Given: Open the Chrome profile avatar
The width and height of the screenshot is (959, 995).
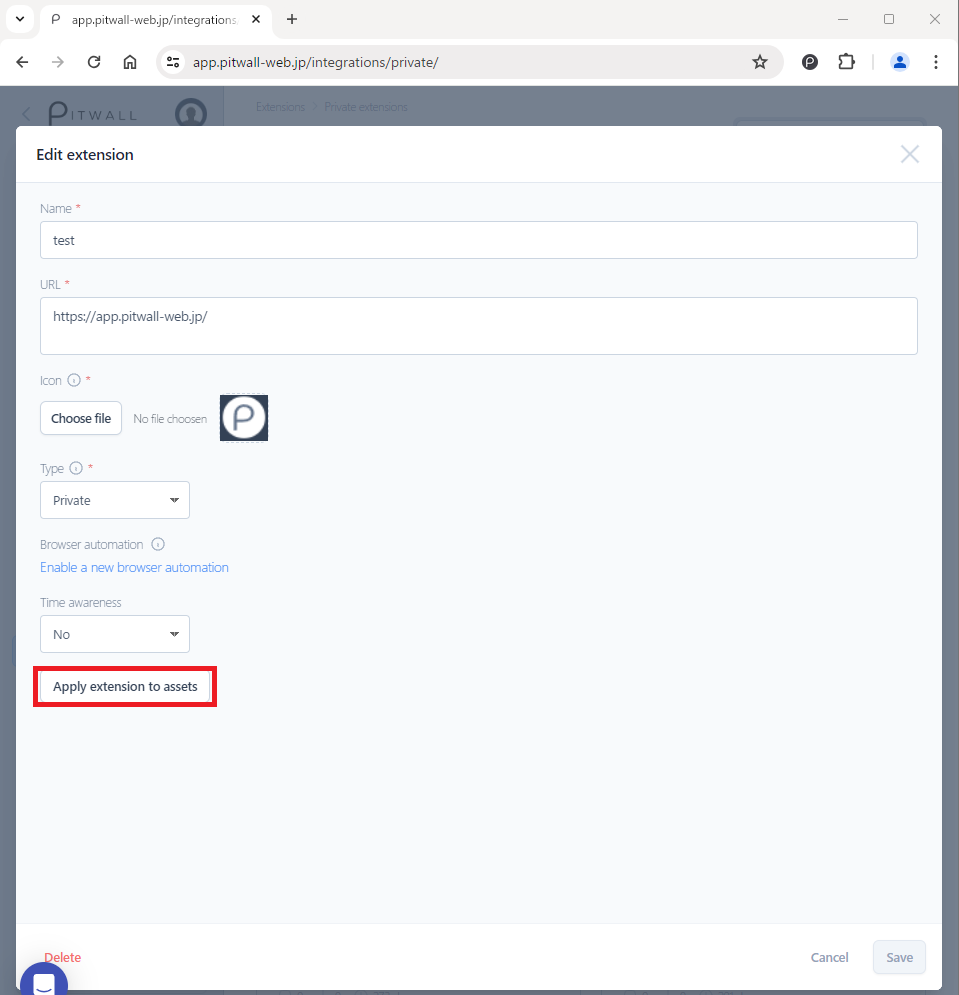Looking at the screenshot, I should [x=899, y=62].
